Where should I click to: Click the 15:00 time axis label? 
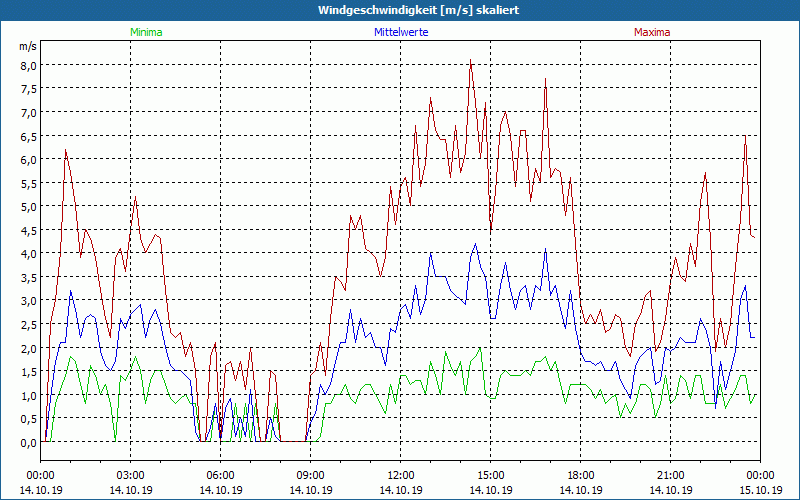tap(490, 475)
